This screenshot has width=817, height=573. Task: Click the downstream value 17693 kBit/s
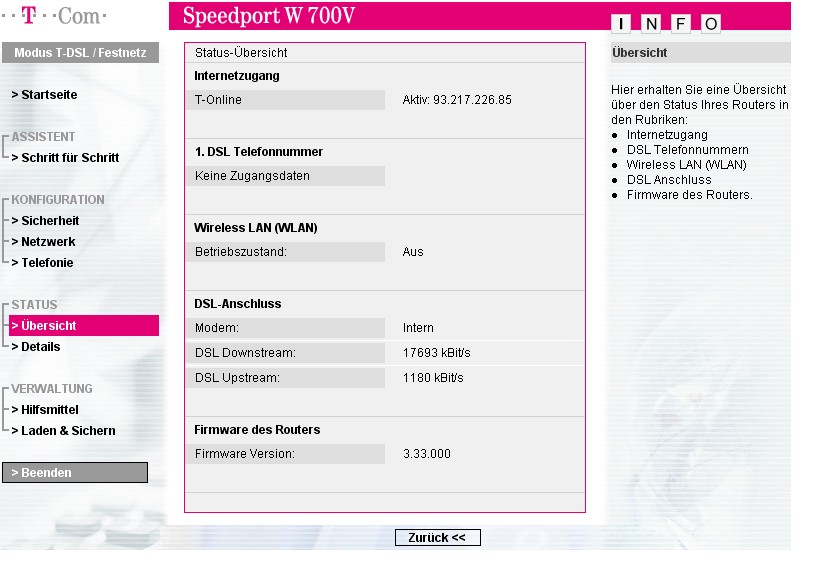[437, 353]
